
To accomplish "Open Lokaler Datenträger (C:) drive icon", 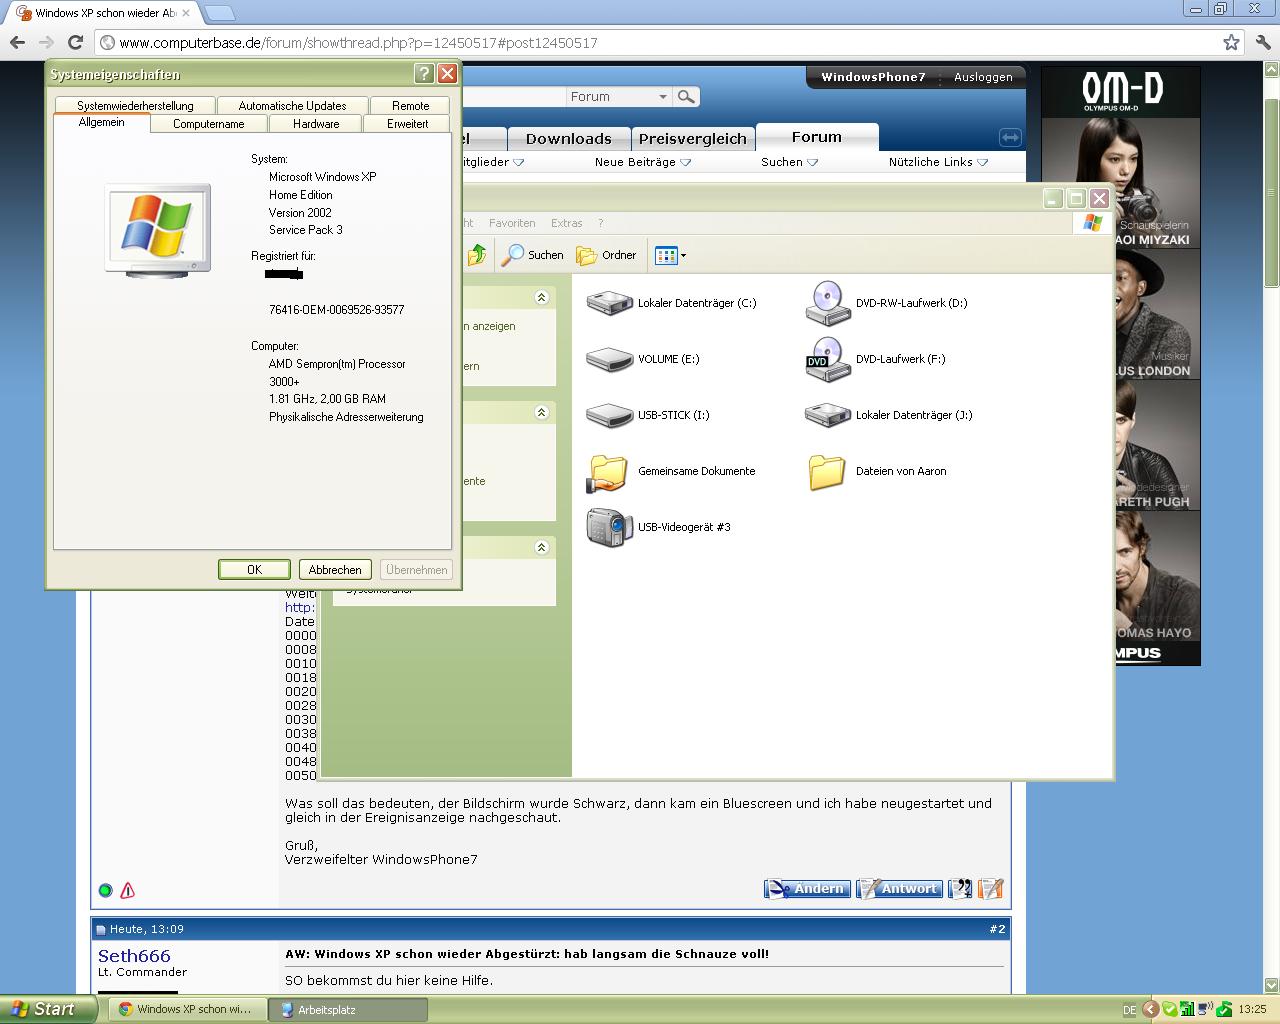I will 609,303.
